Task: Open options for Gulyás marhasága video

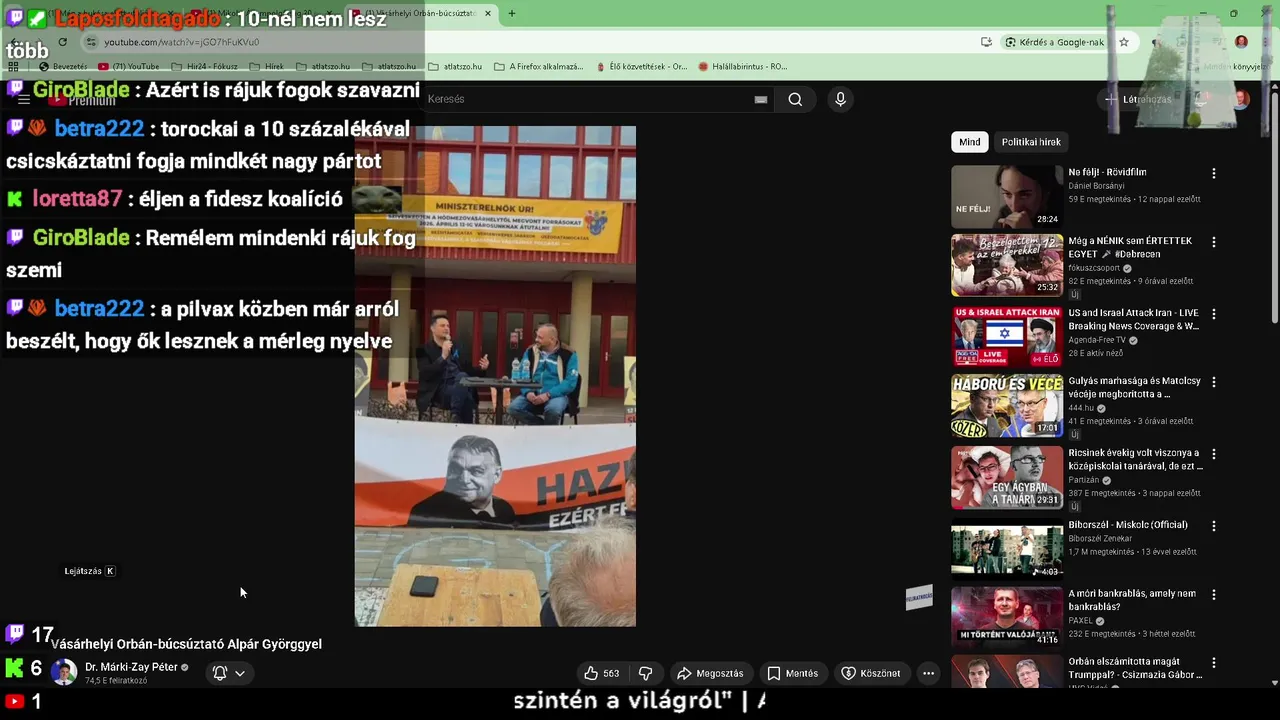Action: 1214,382
